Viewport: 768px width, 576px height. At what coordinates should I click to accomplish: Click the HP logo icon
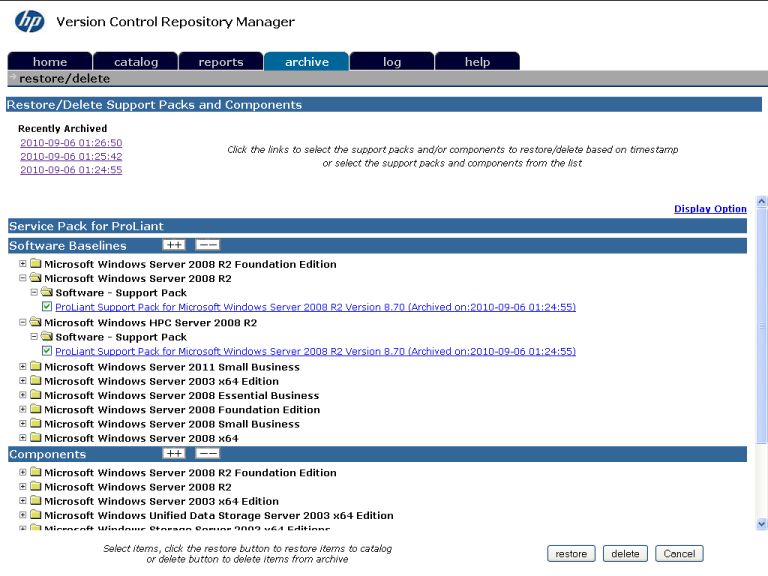click(x=29, y=21)
